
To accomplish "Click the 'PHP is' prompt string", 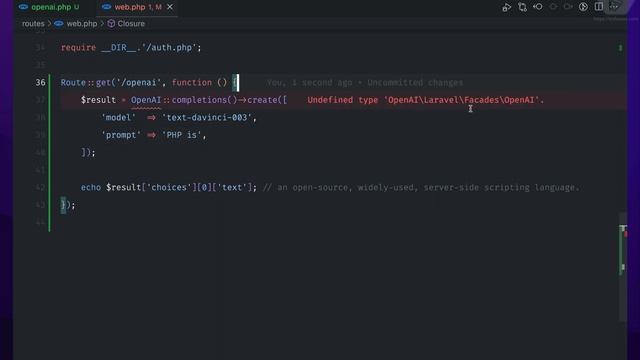I will (x=182, y=135).
